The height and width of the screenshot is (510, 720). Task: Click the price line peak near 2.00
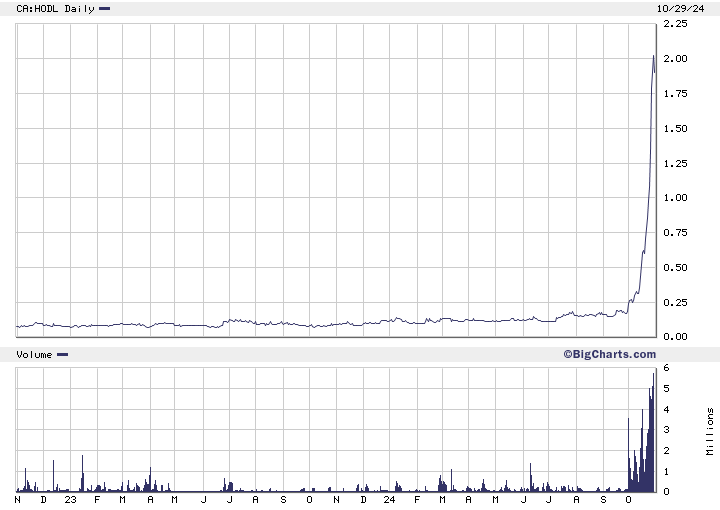coord(653,56)
